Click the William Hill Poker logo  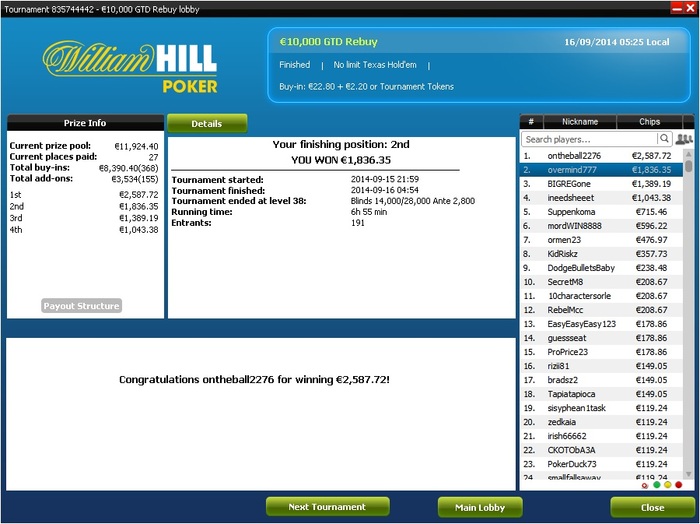(x=130, y=66)
